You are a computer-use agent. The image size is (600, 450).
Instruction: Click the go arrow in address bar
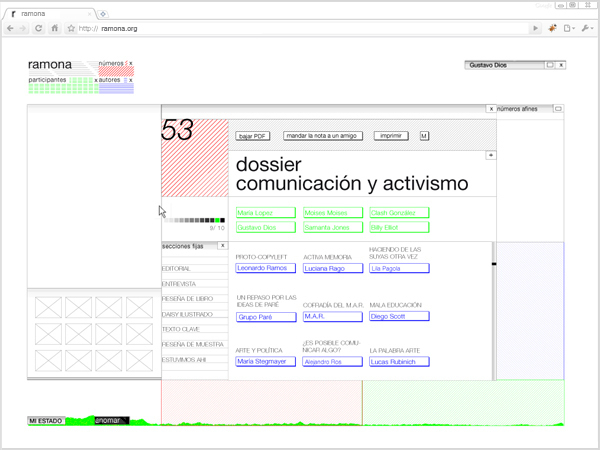pos(535,28)
